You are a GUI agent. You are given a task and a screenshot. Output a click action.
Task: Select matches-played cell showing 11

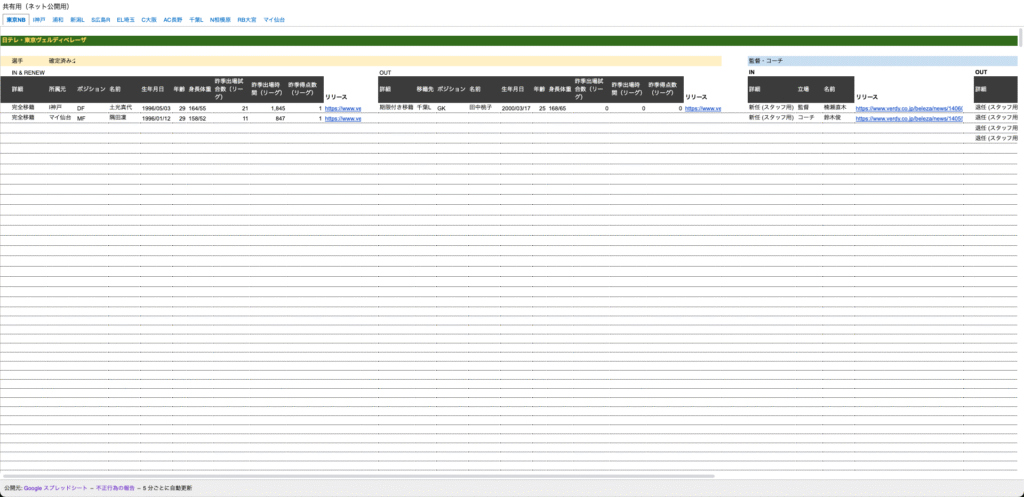(x=245, y=119)
